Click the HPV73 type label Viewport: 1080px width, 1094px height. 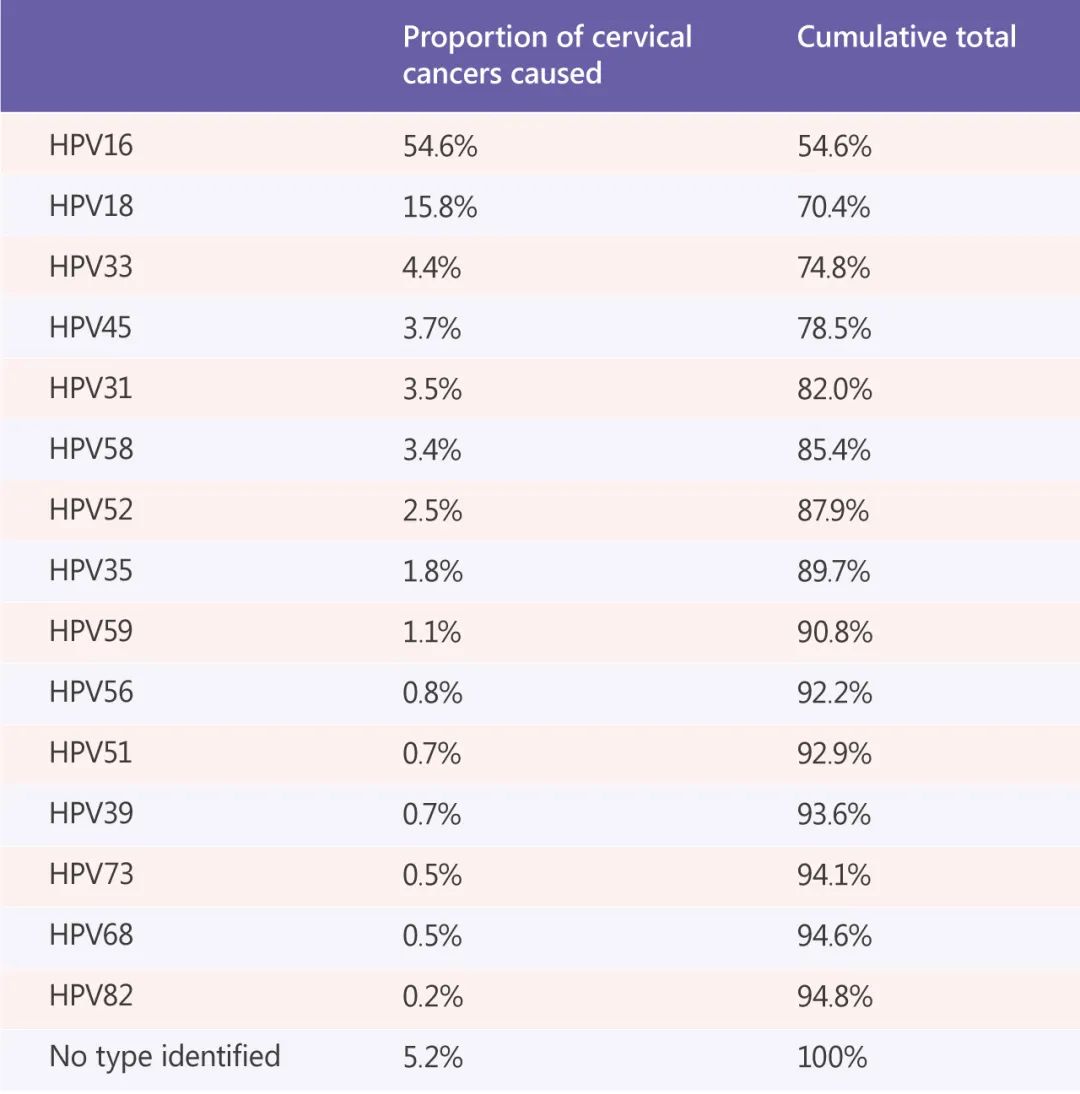91,875
